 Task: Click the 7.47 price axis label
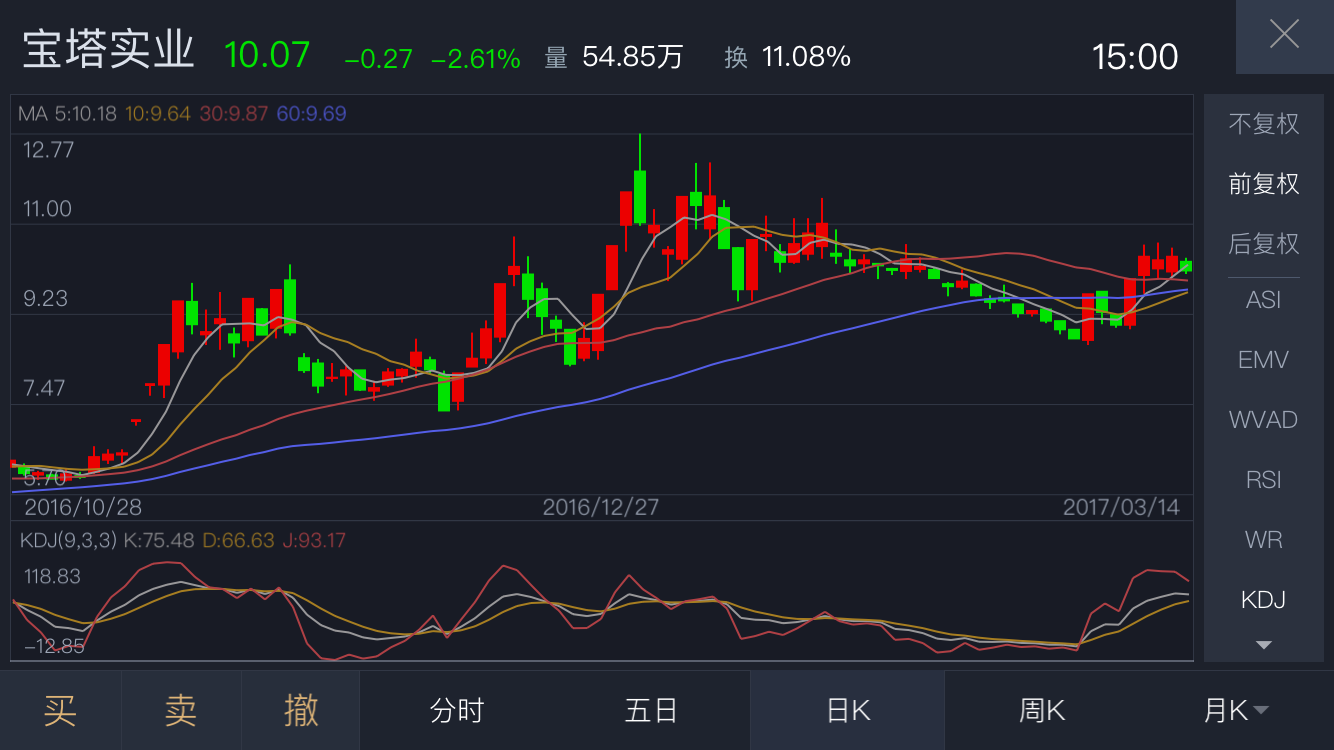coord(46,388)
